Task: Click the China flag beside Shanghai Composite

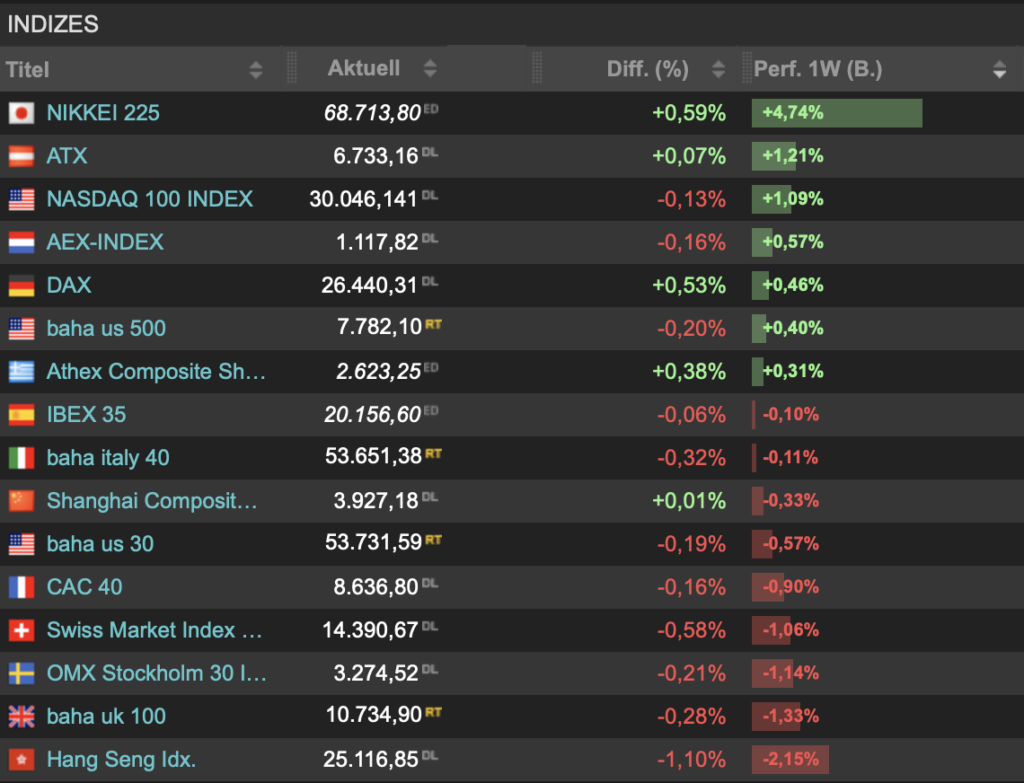Action: coord(21,502)
